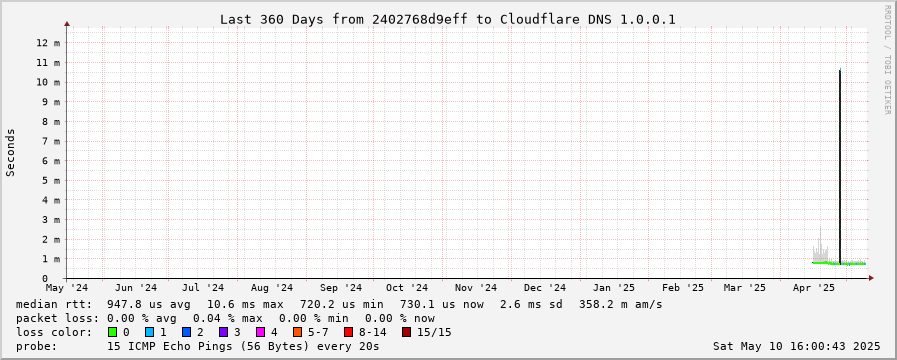Image resolution: width=897 pixels, height=360 pixels.
Task: Click the red arrow at x-axis end
Action: [x=871, y=278]
